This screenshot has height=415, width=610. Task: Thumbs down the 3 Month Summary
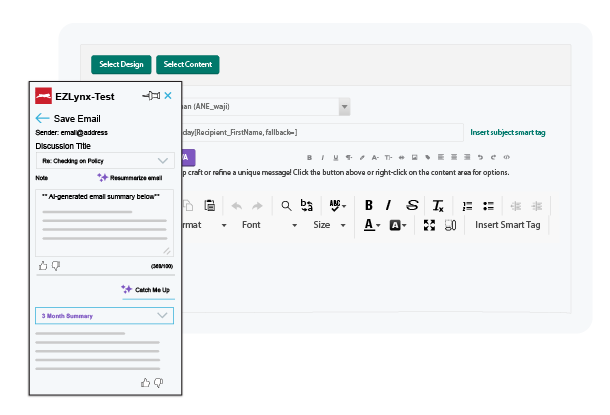(x=158, y=383)
